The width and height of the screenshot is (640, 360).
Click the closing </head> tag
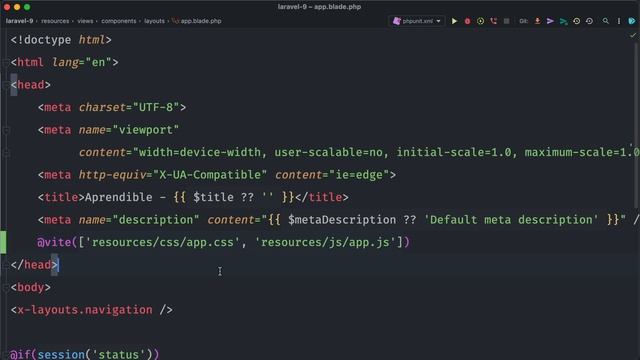[34, 265]
